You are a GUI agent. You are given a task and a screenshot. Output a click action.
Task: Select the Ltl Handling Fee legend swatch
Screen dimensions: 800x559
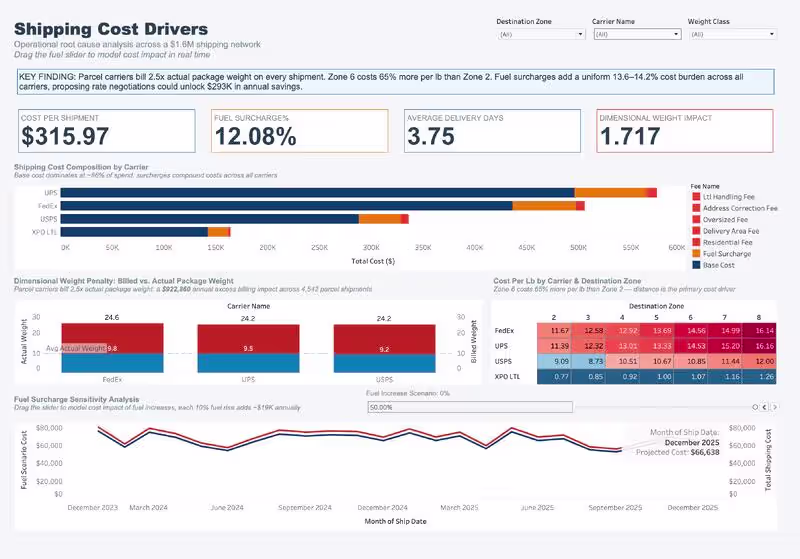tap(696, 196)
